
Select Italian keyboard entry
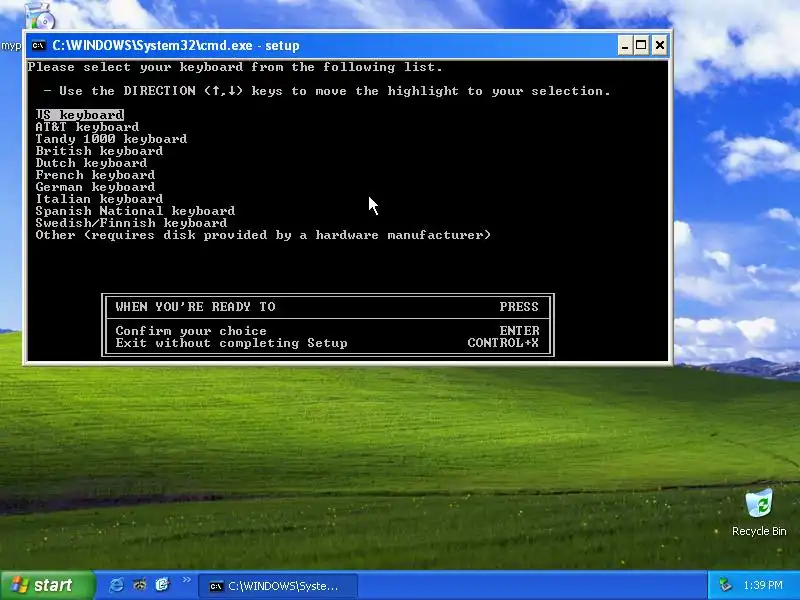99,199
